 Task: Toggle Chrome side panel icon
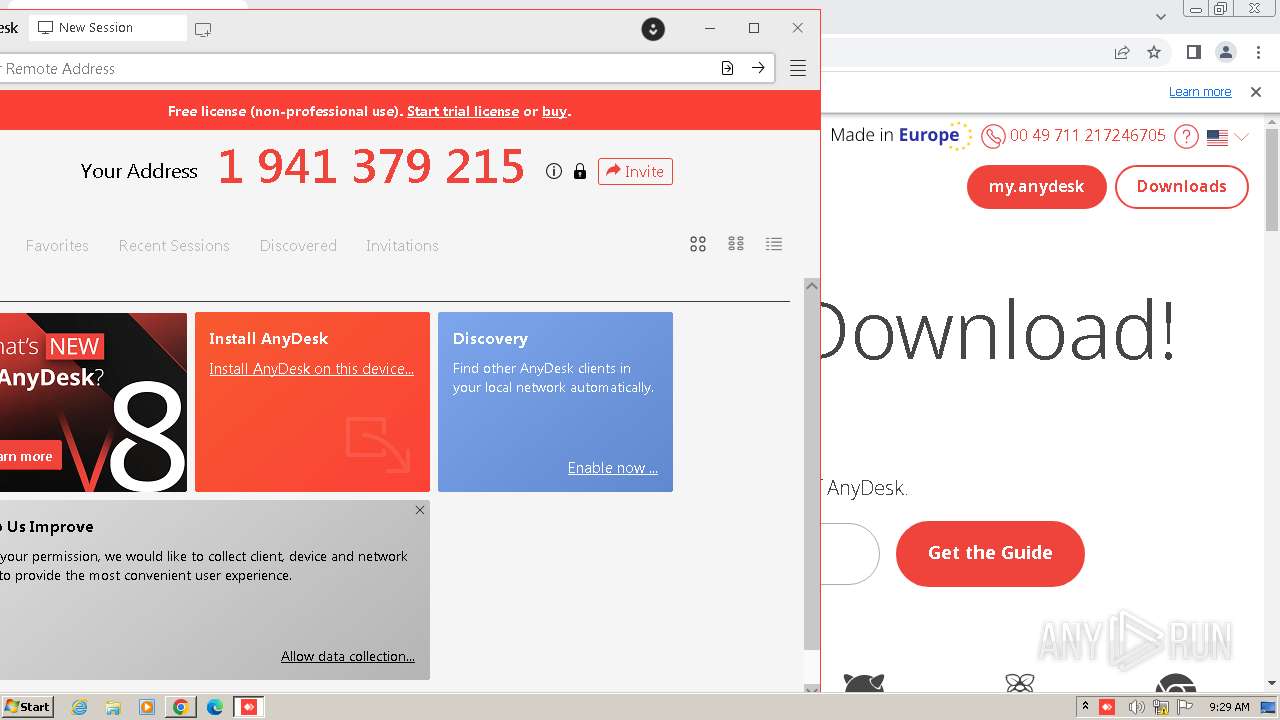click(x=1193, y=52)
